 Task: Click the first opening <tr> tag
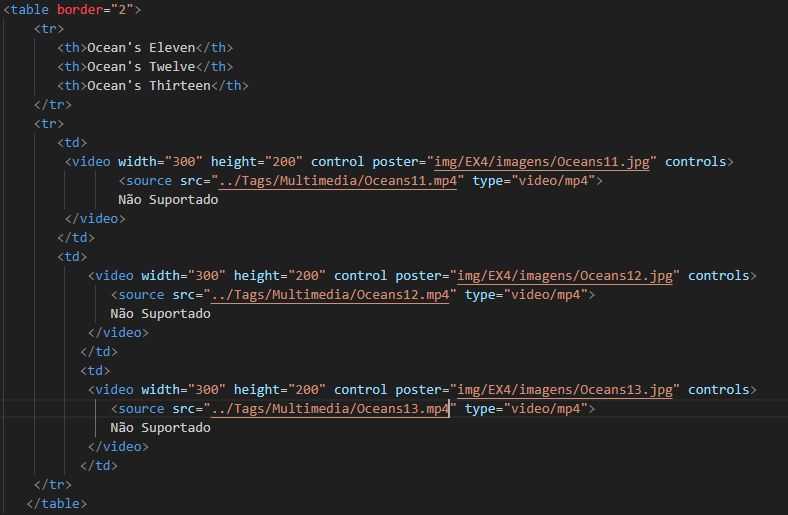coord(48,28)
